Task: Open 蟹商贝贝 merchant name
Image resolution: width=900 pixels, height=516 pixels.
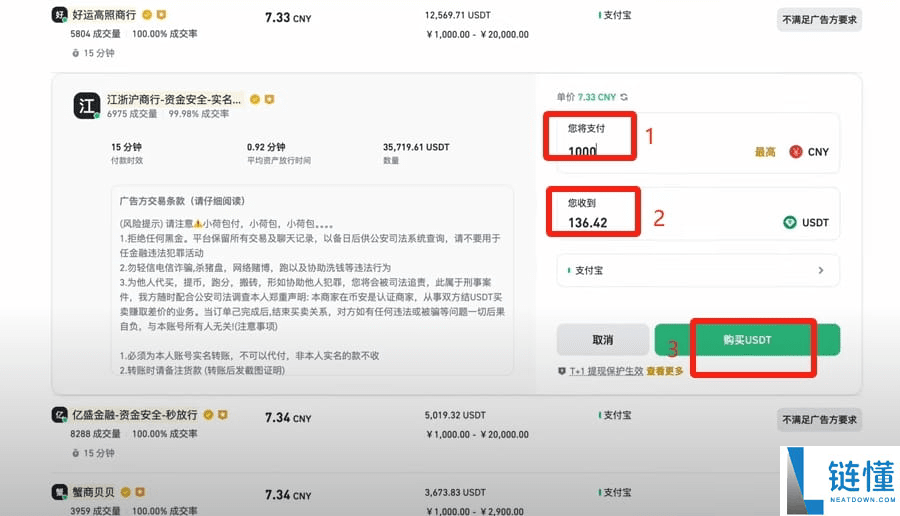Action: pos(93,492)
